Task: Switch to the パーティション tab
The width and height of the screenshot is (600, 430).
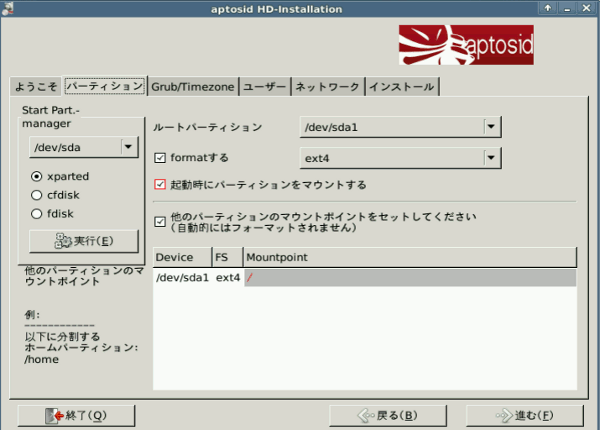Action: (x=104, y=86)
